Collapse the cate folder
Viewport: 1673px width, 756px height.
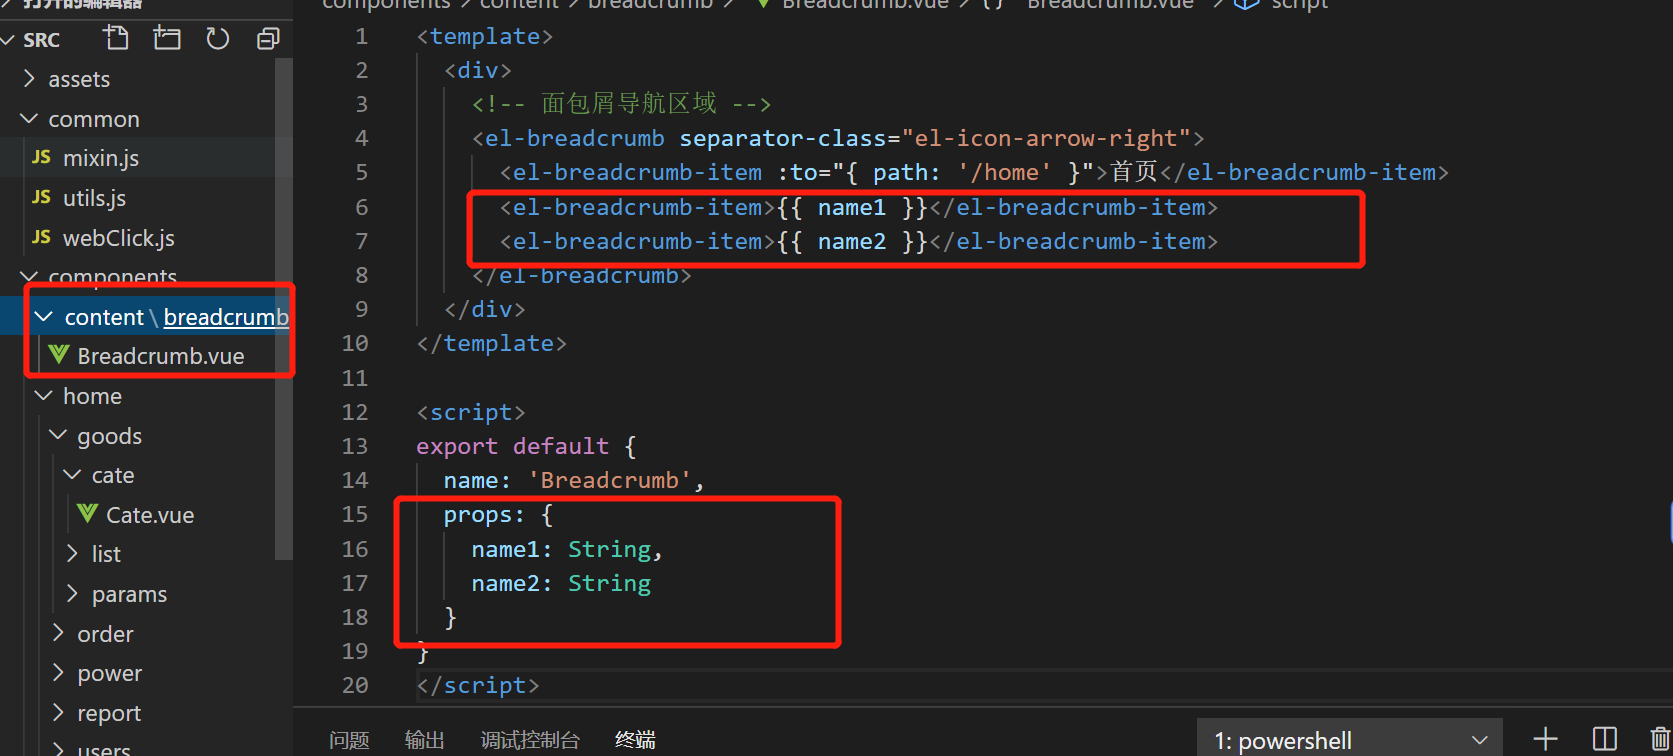(x=72, y=475)
